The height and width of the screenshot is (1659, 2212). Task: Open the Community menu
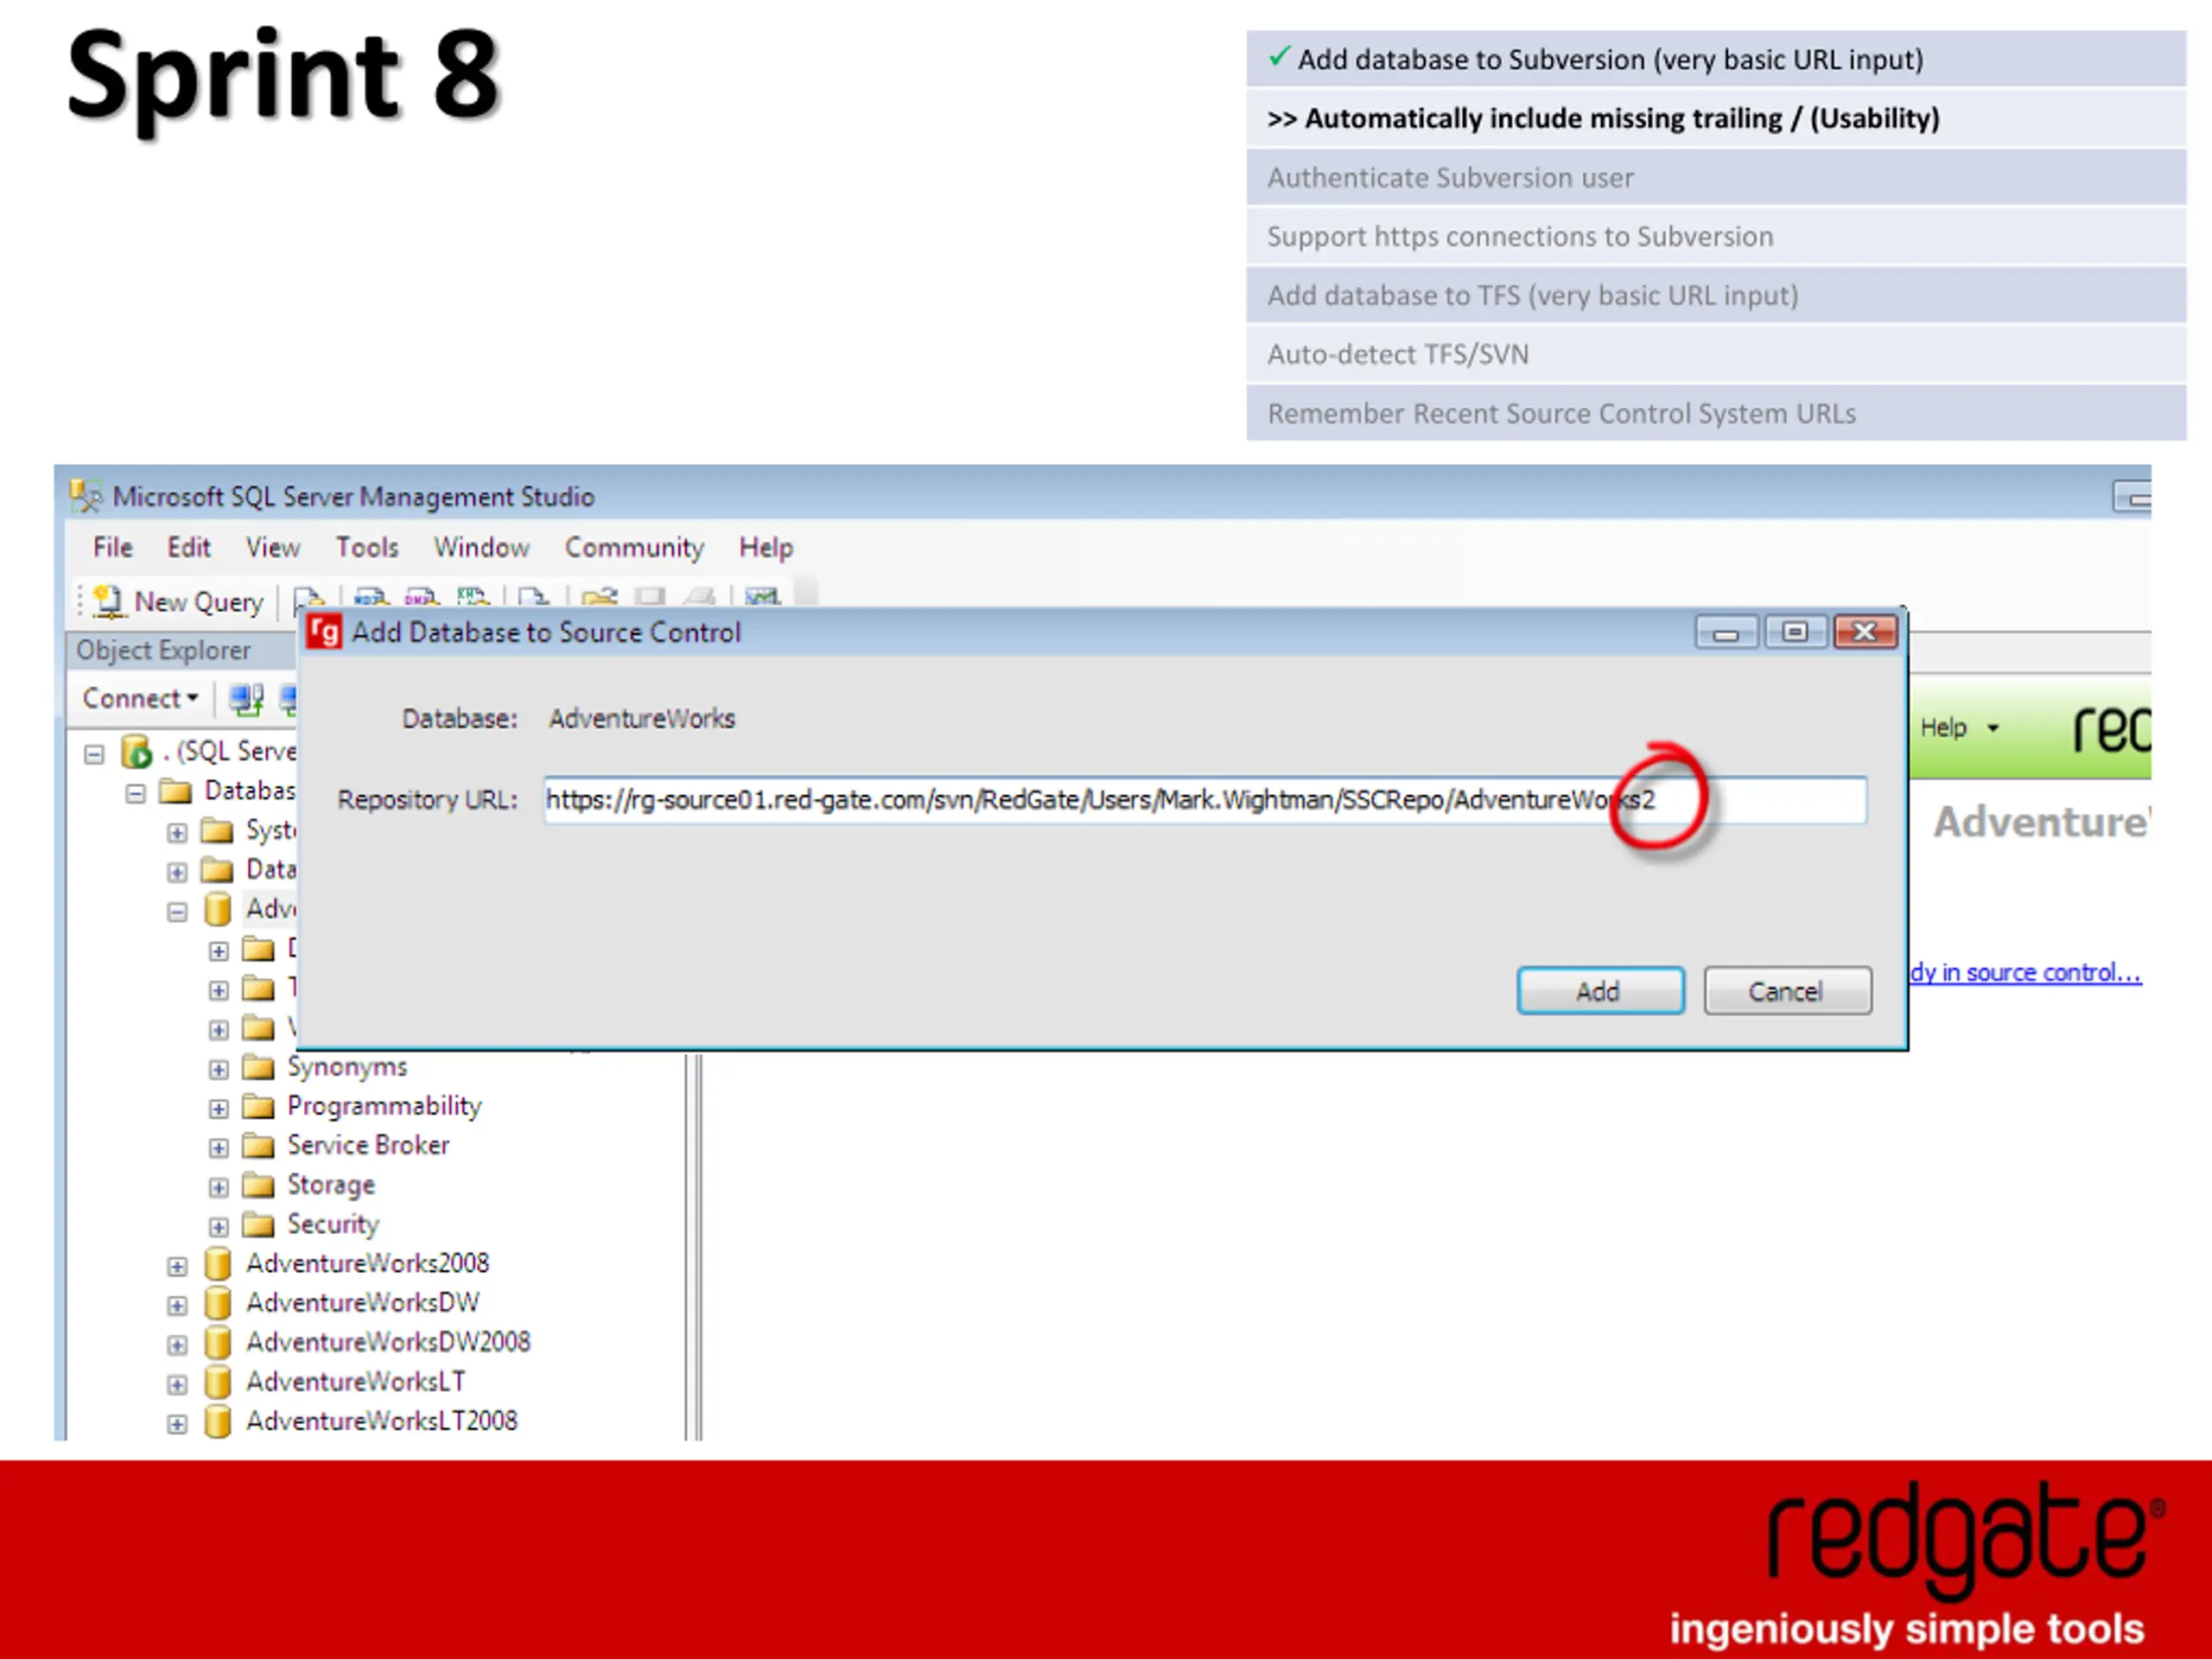[634, 547]
